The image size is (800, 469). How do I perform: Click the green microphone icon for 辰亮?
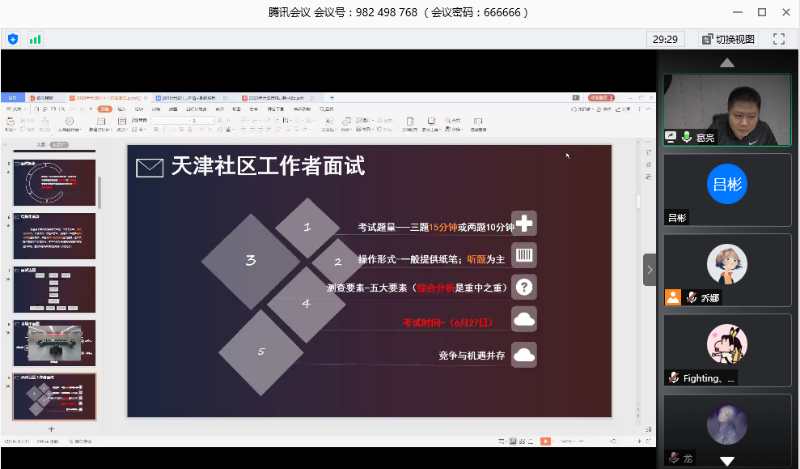click(688, 137)
